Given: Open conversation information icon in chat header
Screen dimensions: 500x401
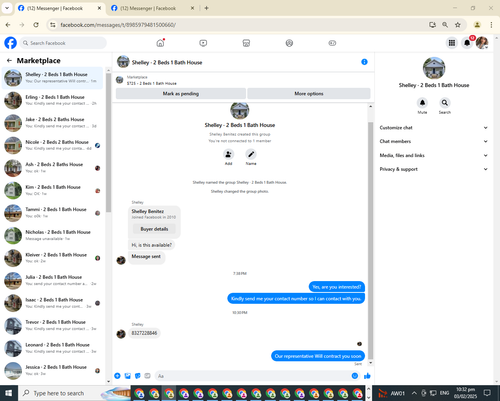Looking at the screenshot, I should tap(364, 62).
